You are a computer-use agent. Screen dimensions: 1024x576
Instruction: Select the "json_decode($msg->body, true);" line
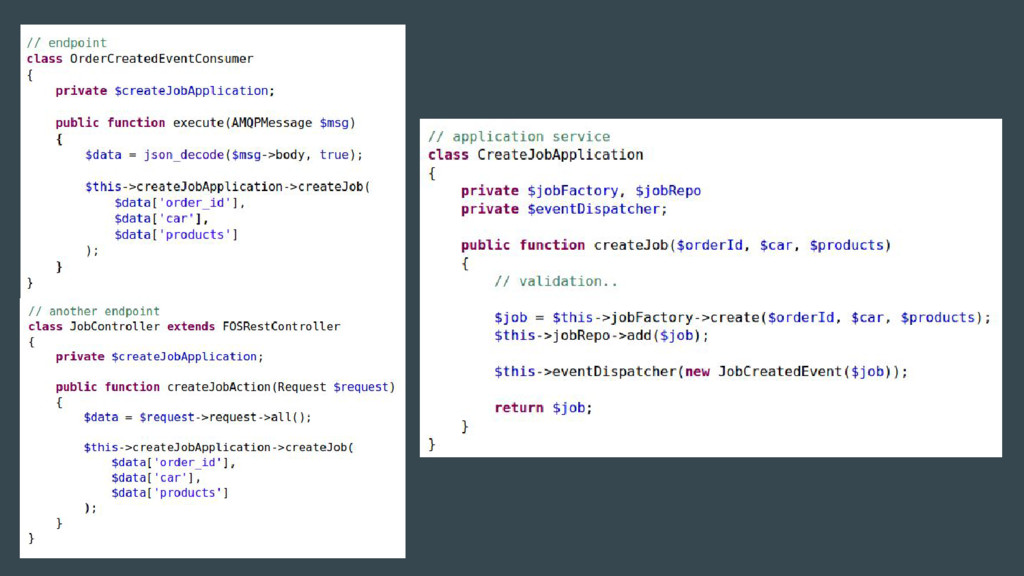click(224, 155)
